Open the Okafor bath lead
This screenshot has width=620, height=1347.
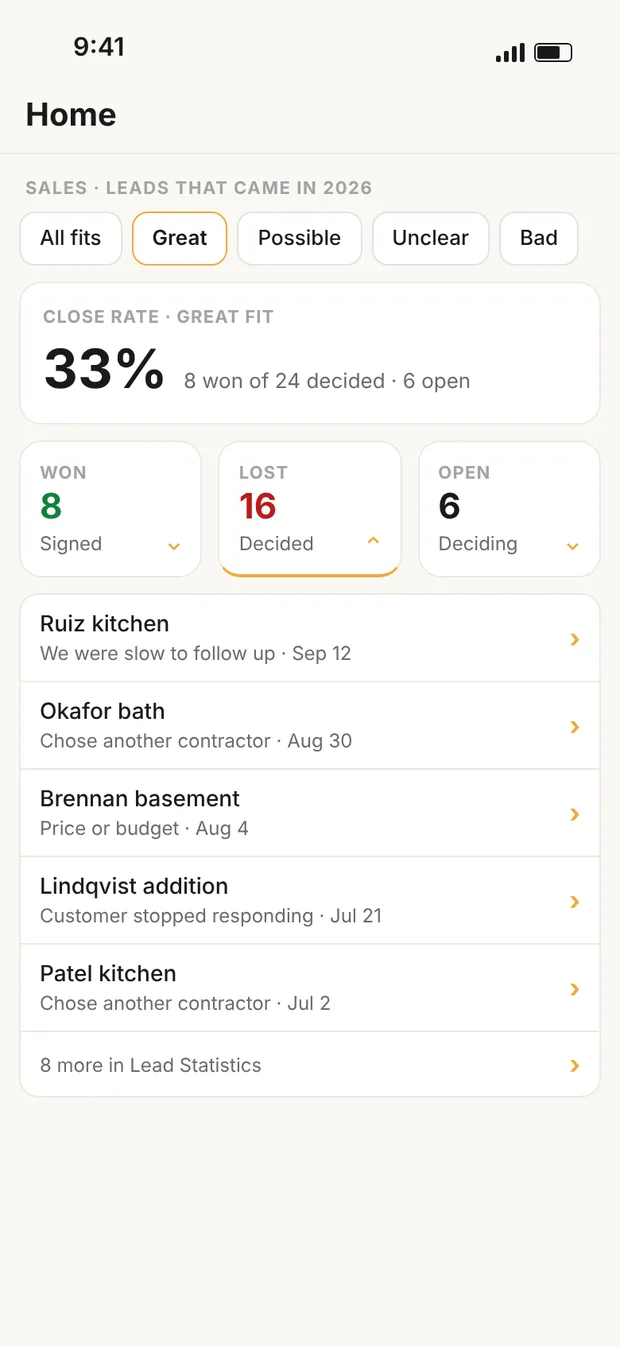pos(310,726)
